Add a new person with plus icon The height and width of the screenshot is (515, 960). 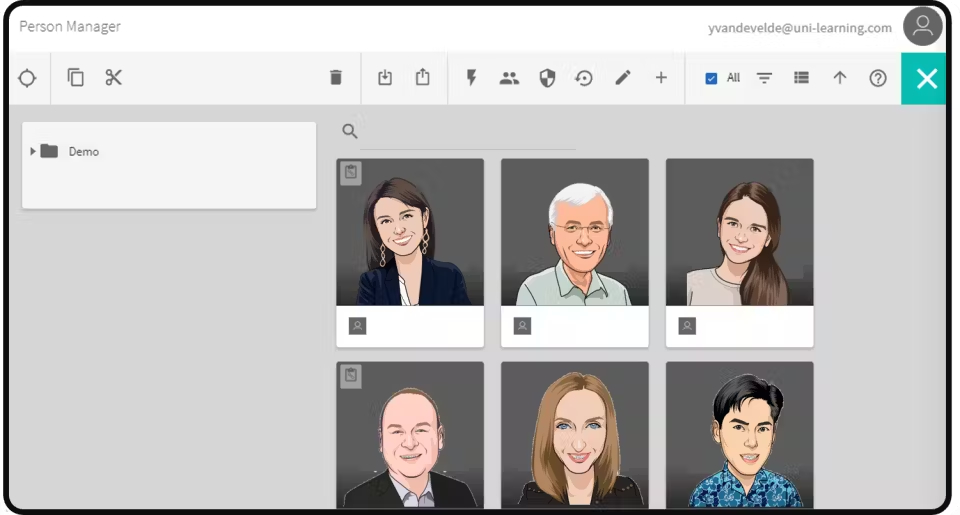661,78
